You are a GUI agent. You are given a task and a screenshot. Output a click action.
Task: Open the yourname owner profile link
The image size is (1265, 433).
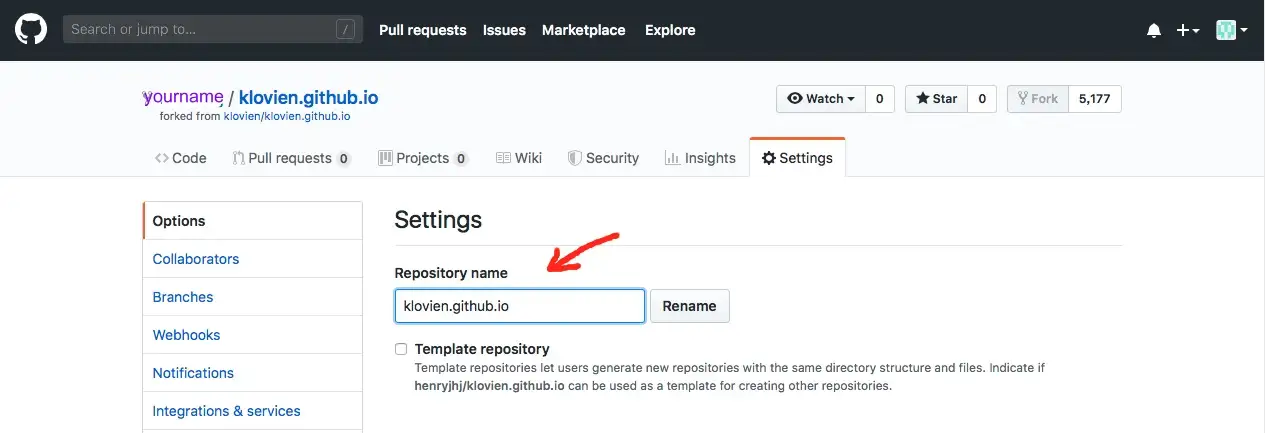pos(182,97)
